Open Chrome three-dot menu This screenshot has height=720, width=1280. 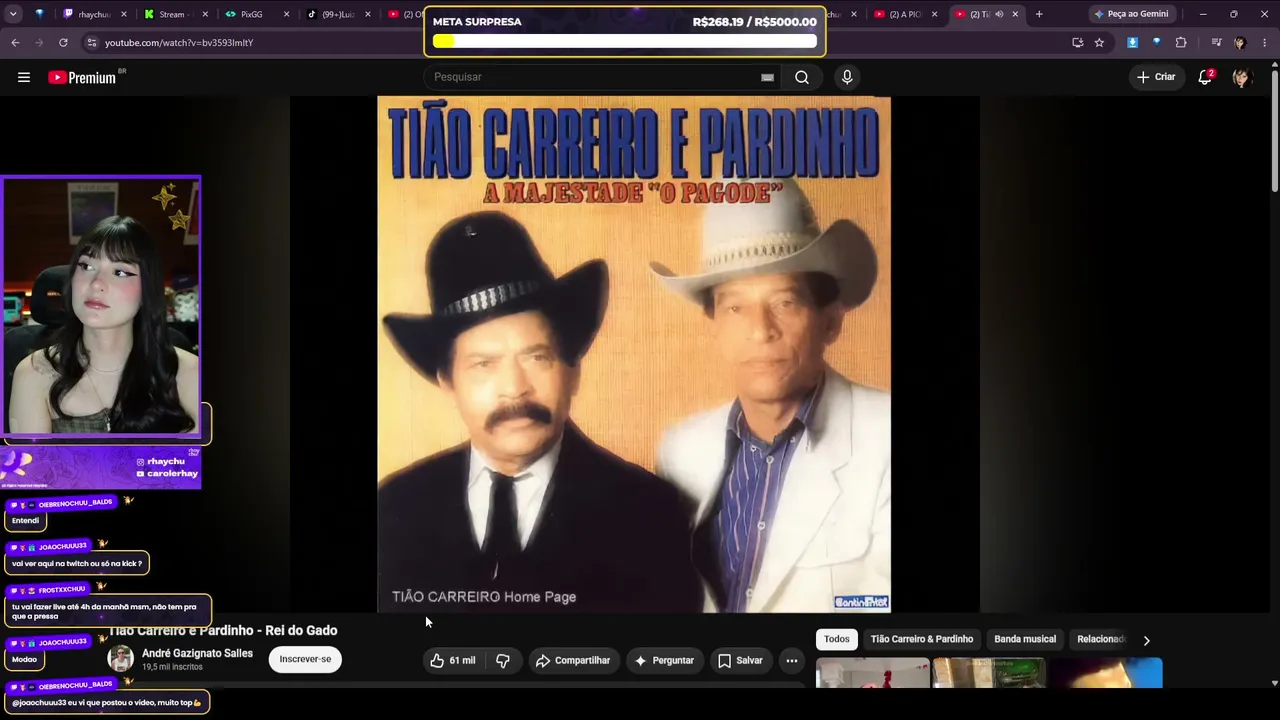1265,42
